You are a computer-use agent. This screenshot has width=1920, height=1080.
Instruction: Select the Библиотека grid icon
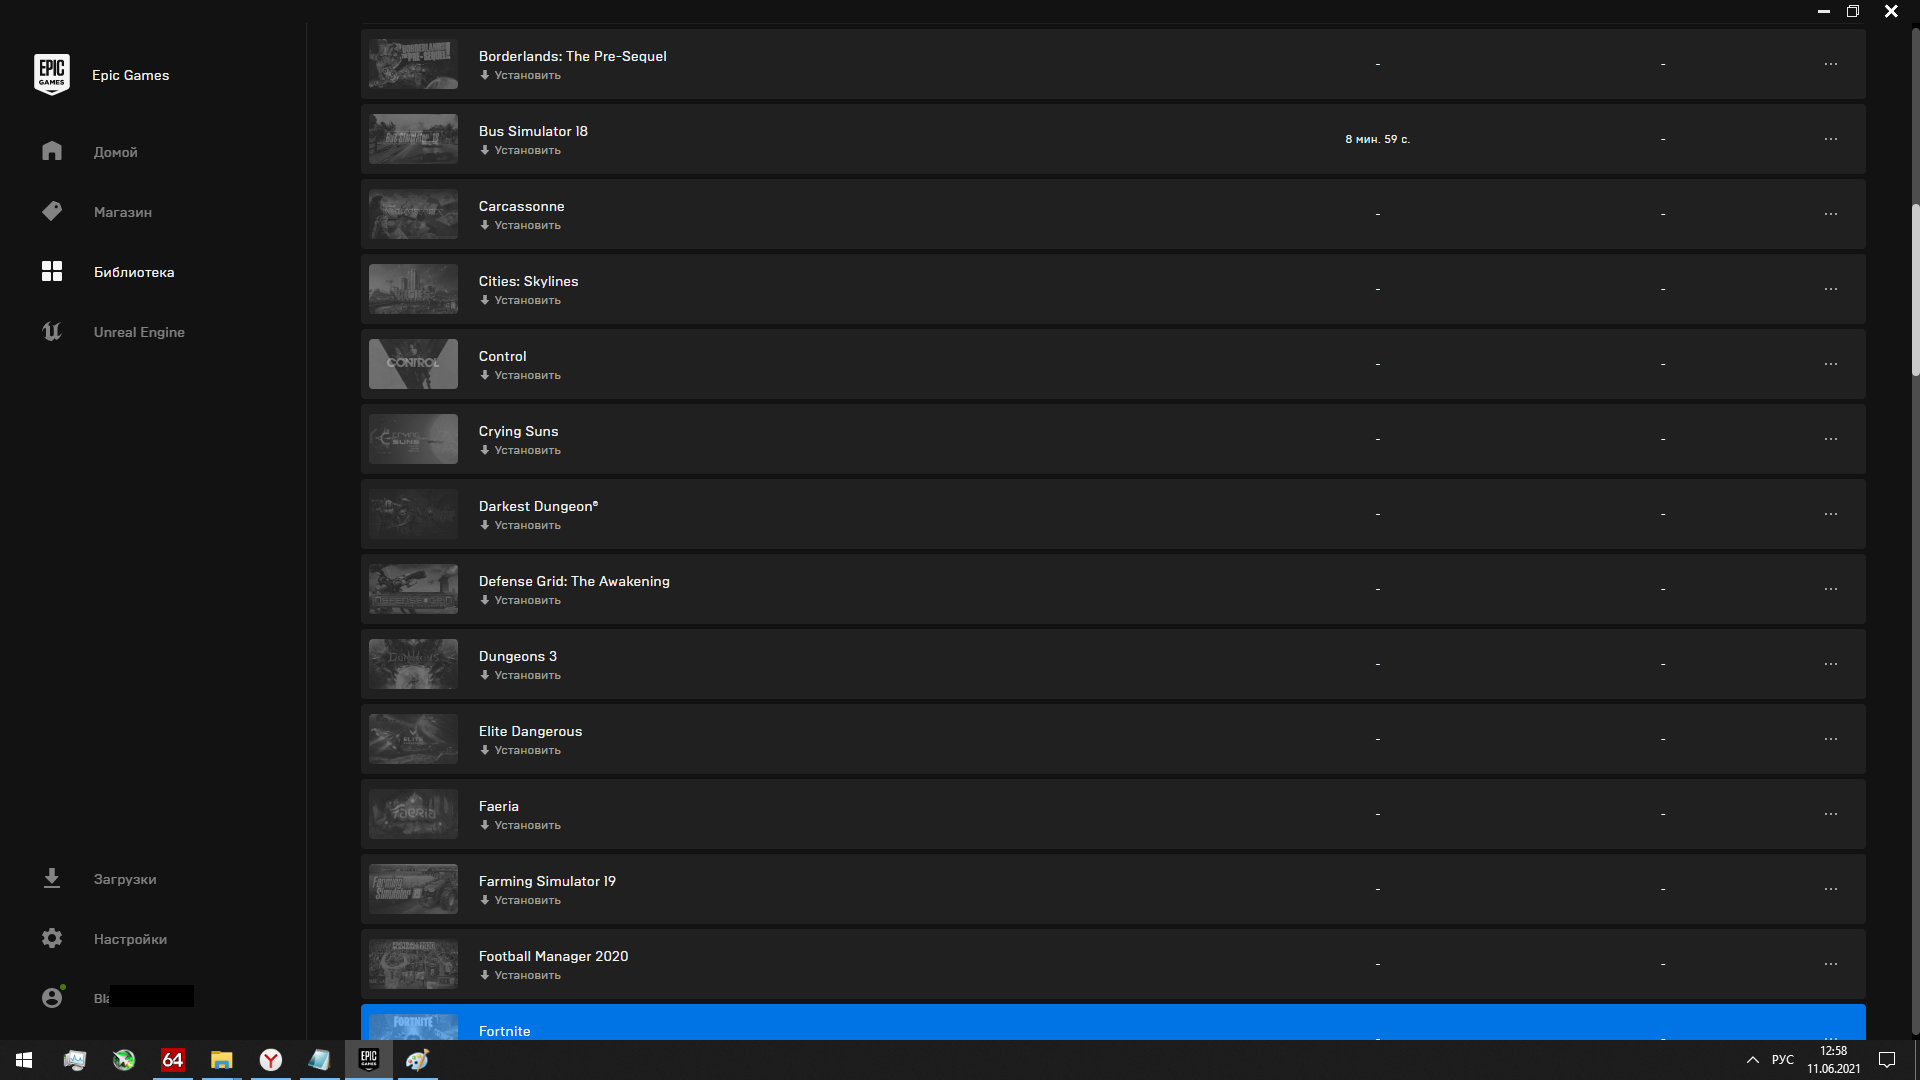52,271
